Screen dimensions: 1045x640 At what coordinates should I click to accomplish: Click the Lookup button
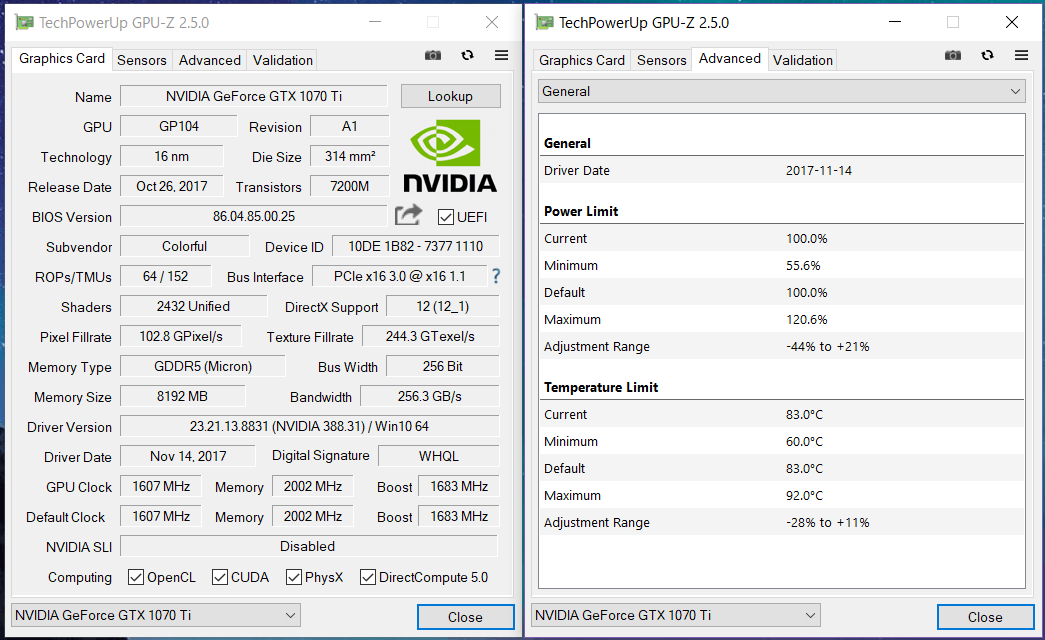[x=451, y=96]
